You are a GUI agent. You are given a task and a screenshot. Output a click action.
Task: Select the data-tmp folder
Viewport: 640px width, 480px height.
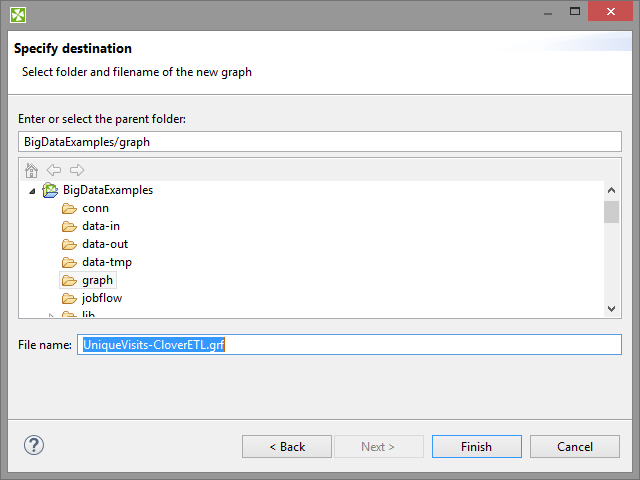[x=106, y=262]
